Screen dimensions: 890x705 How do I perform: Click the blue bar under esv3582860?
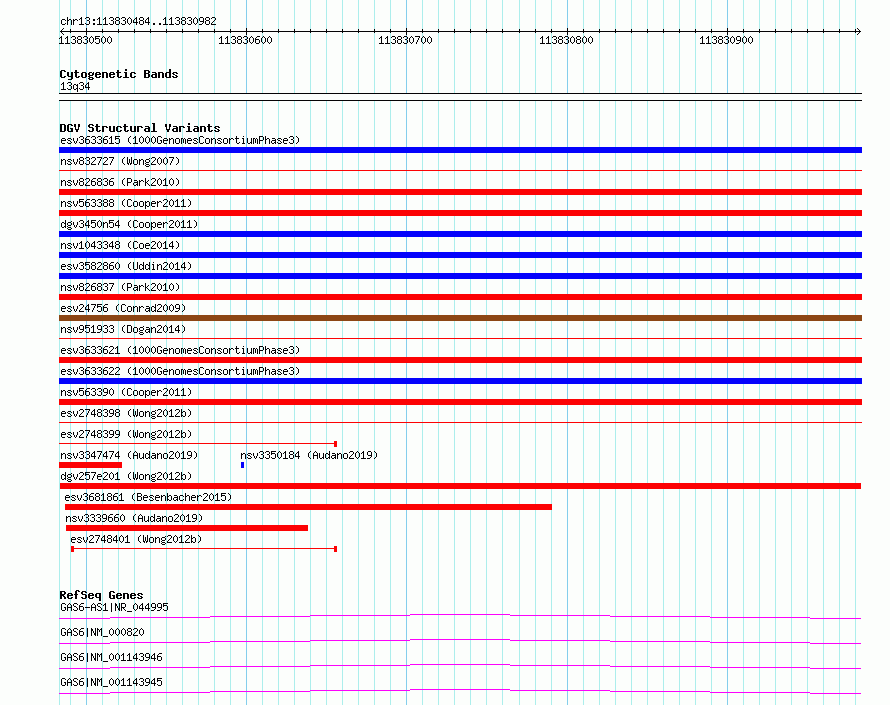tap(460, 276)
